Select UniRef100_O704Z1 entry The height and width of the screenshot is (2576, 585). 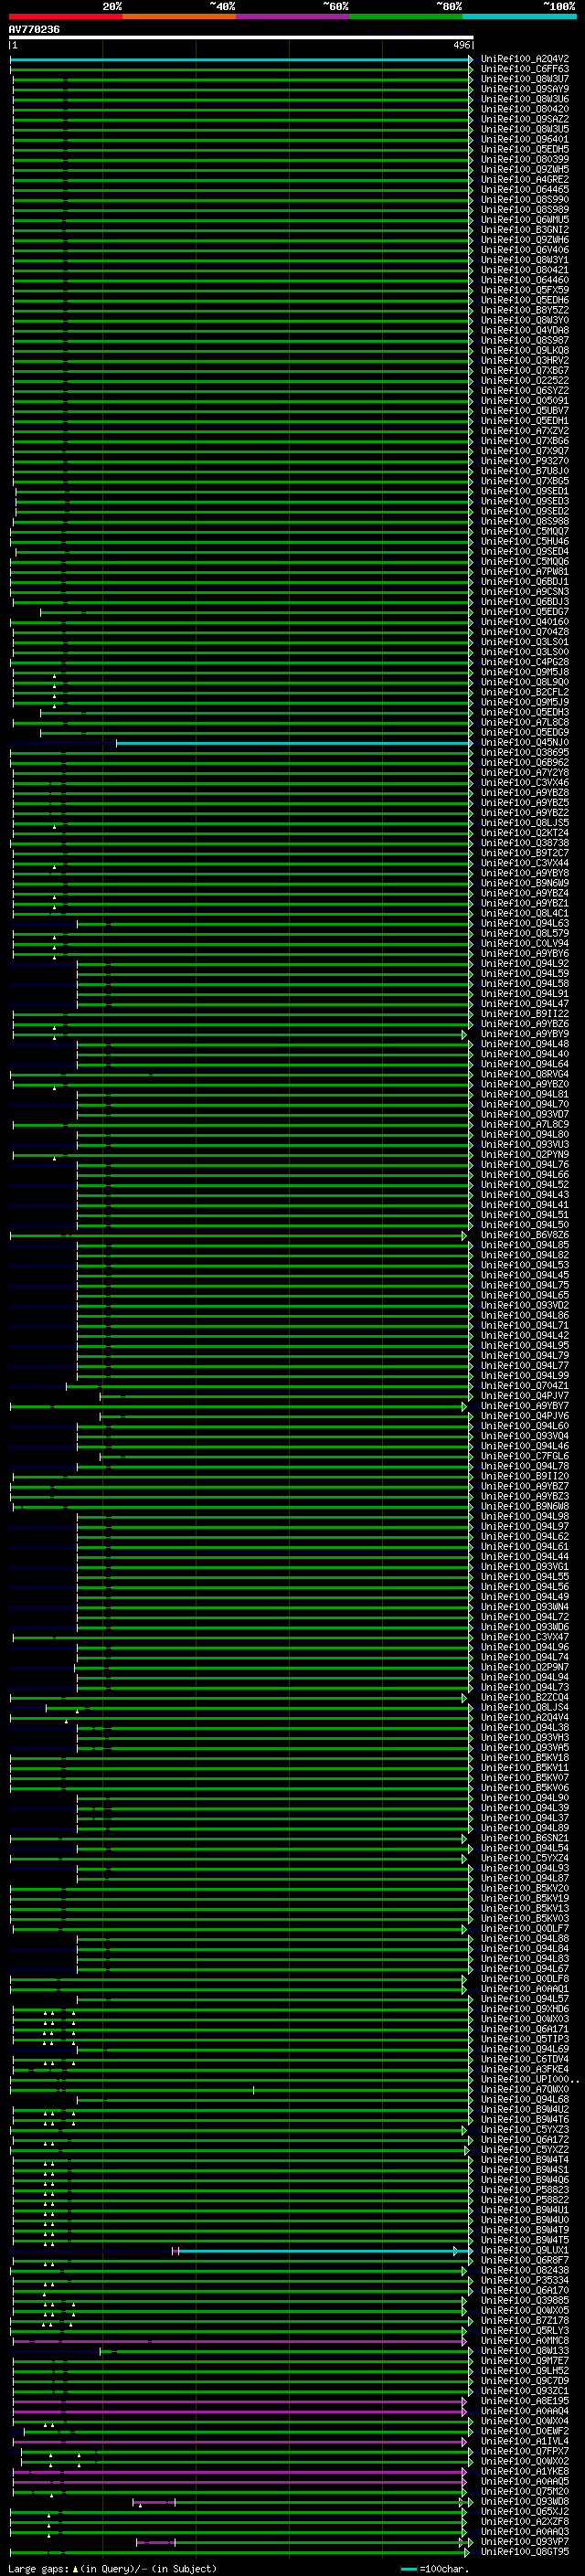525,1386
